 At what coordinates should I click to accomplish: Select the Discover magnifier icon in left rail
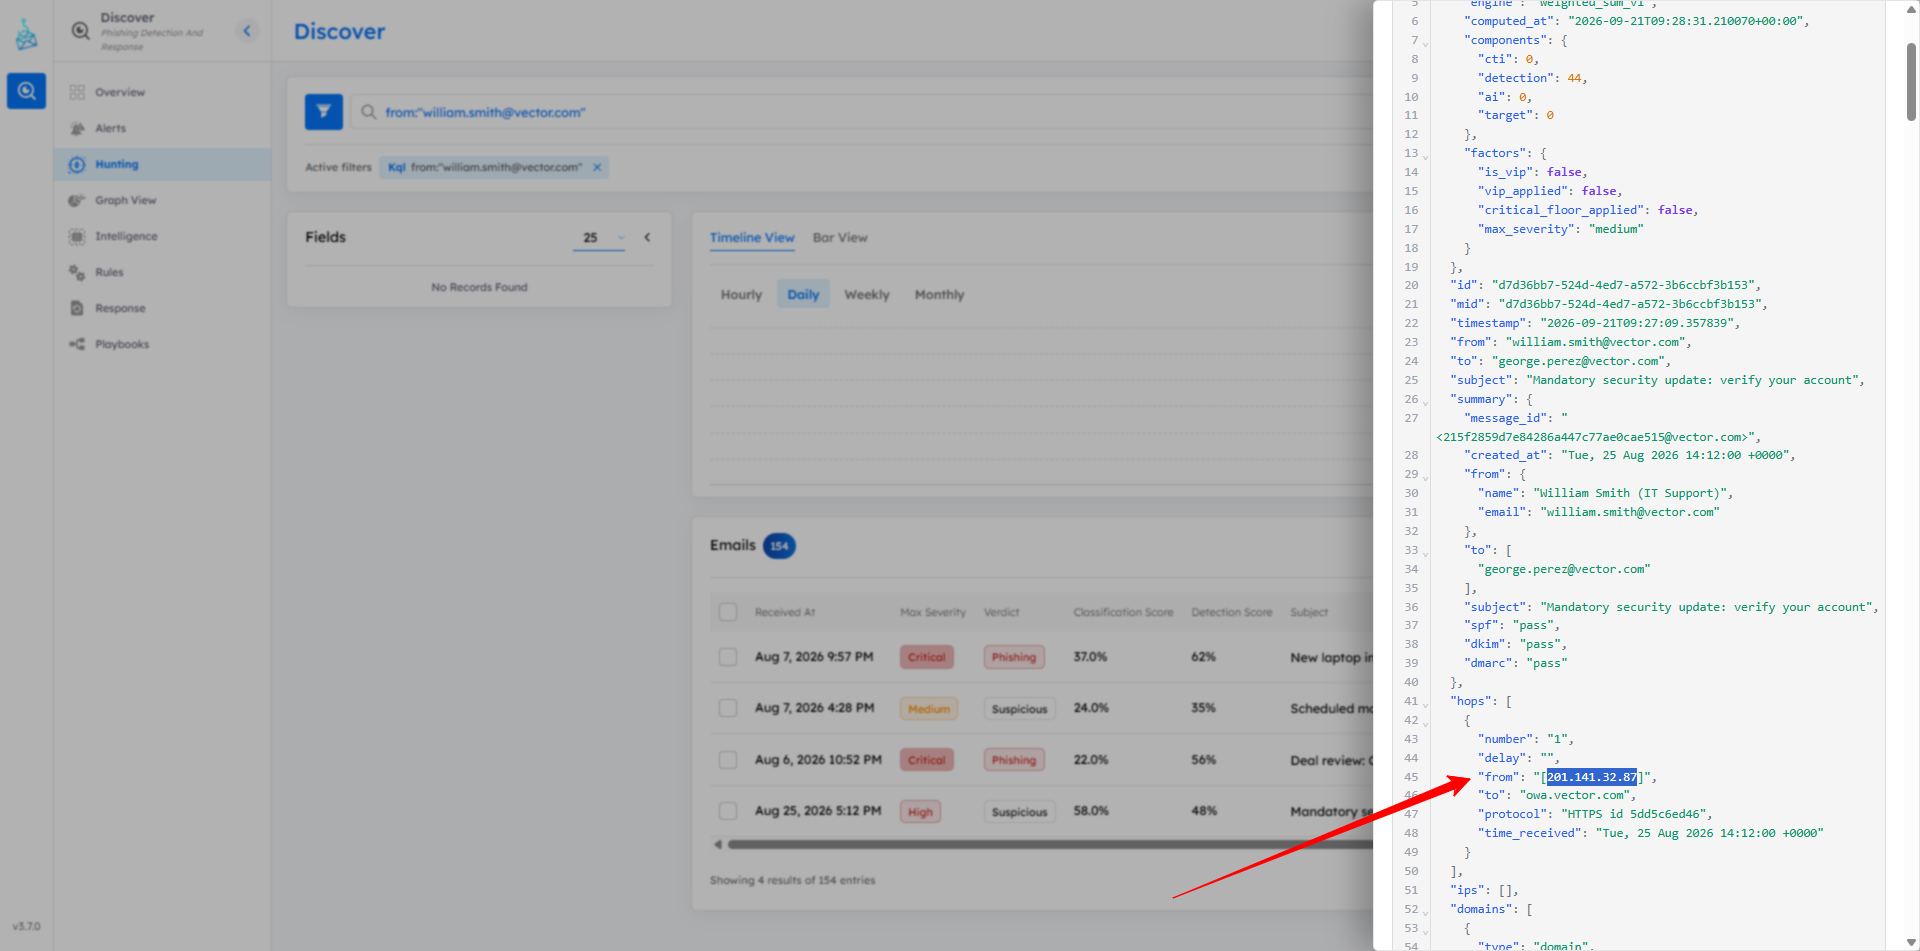26,91
